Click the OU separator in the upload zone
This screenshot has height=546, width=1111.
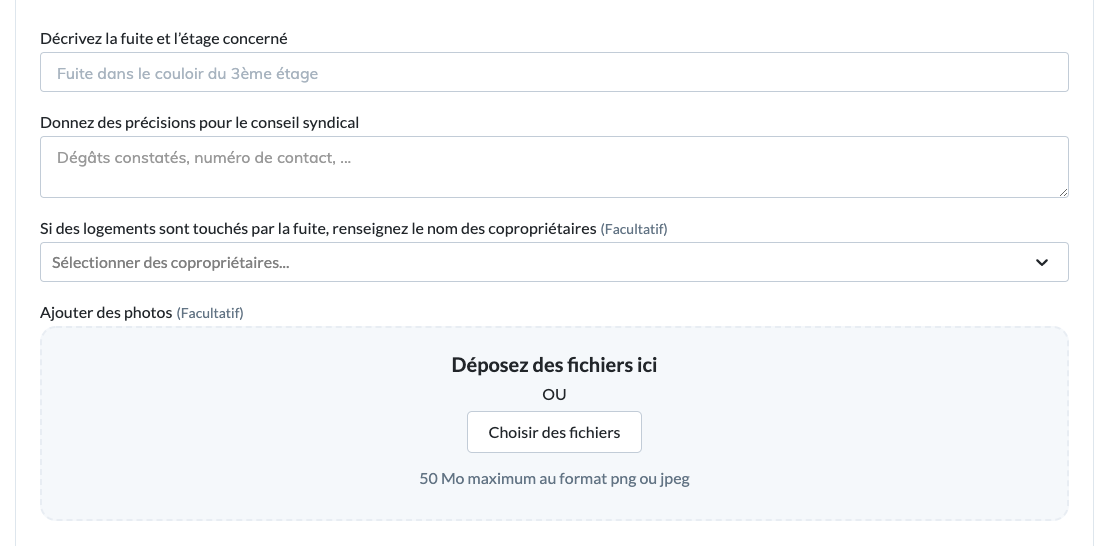[554, 394]
